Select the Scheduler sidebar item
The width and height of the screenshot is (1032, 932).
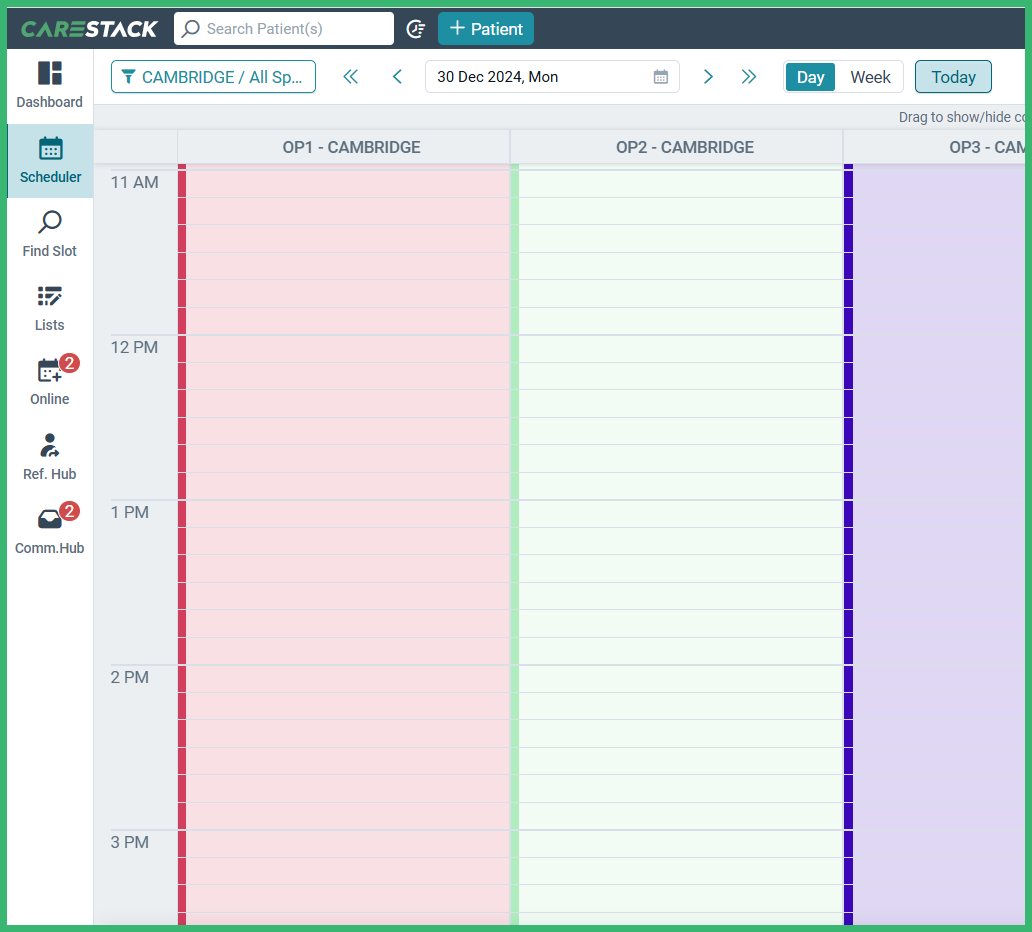point(50,161)
